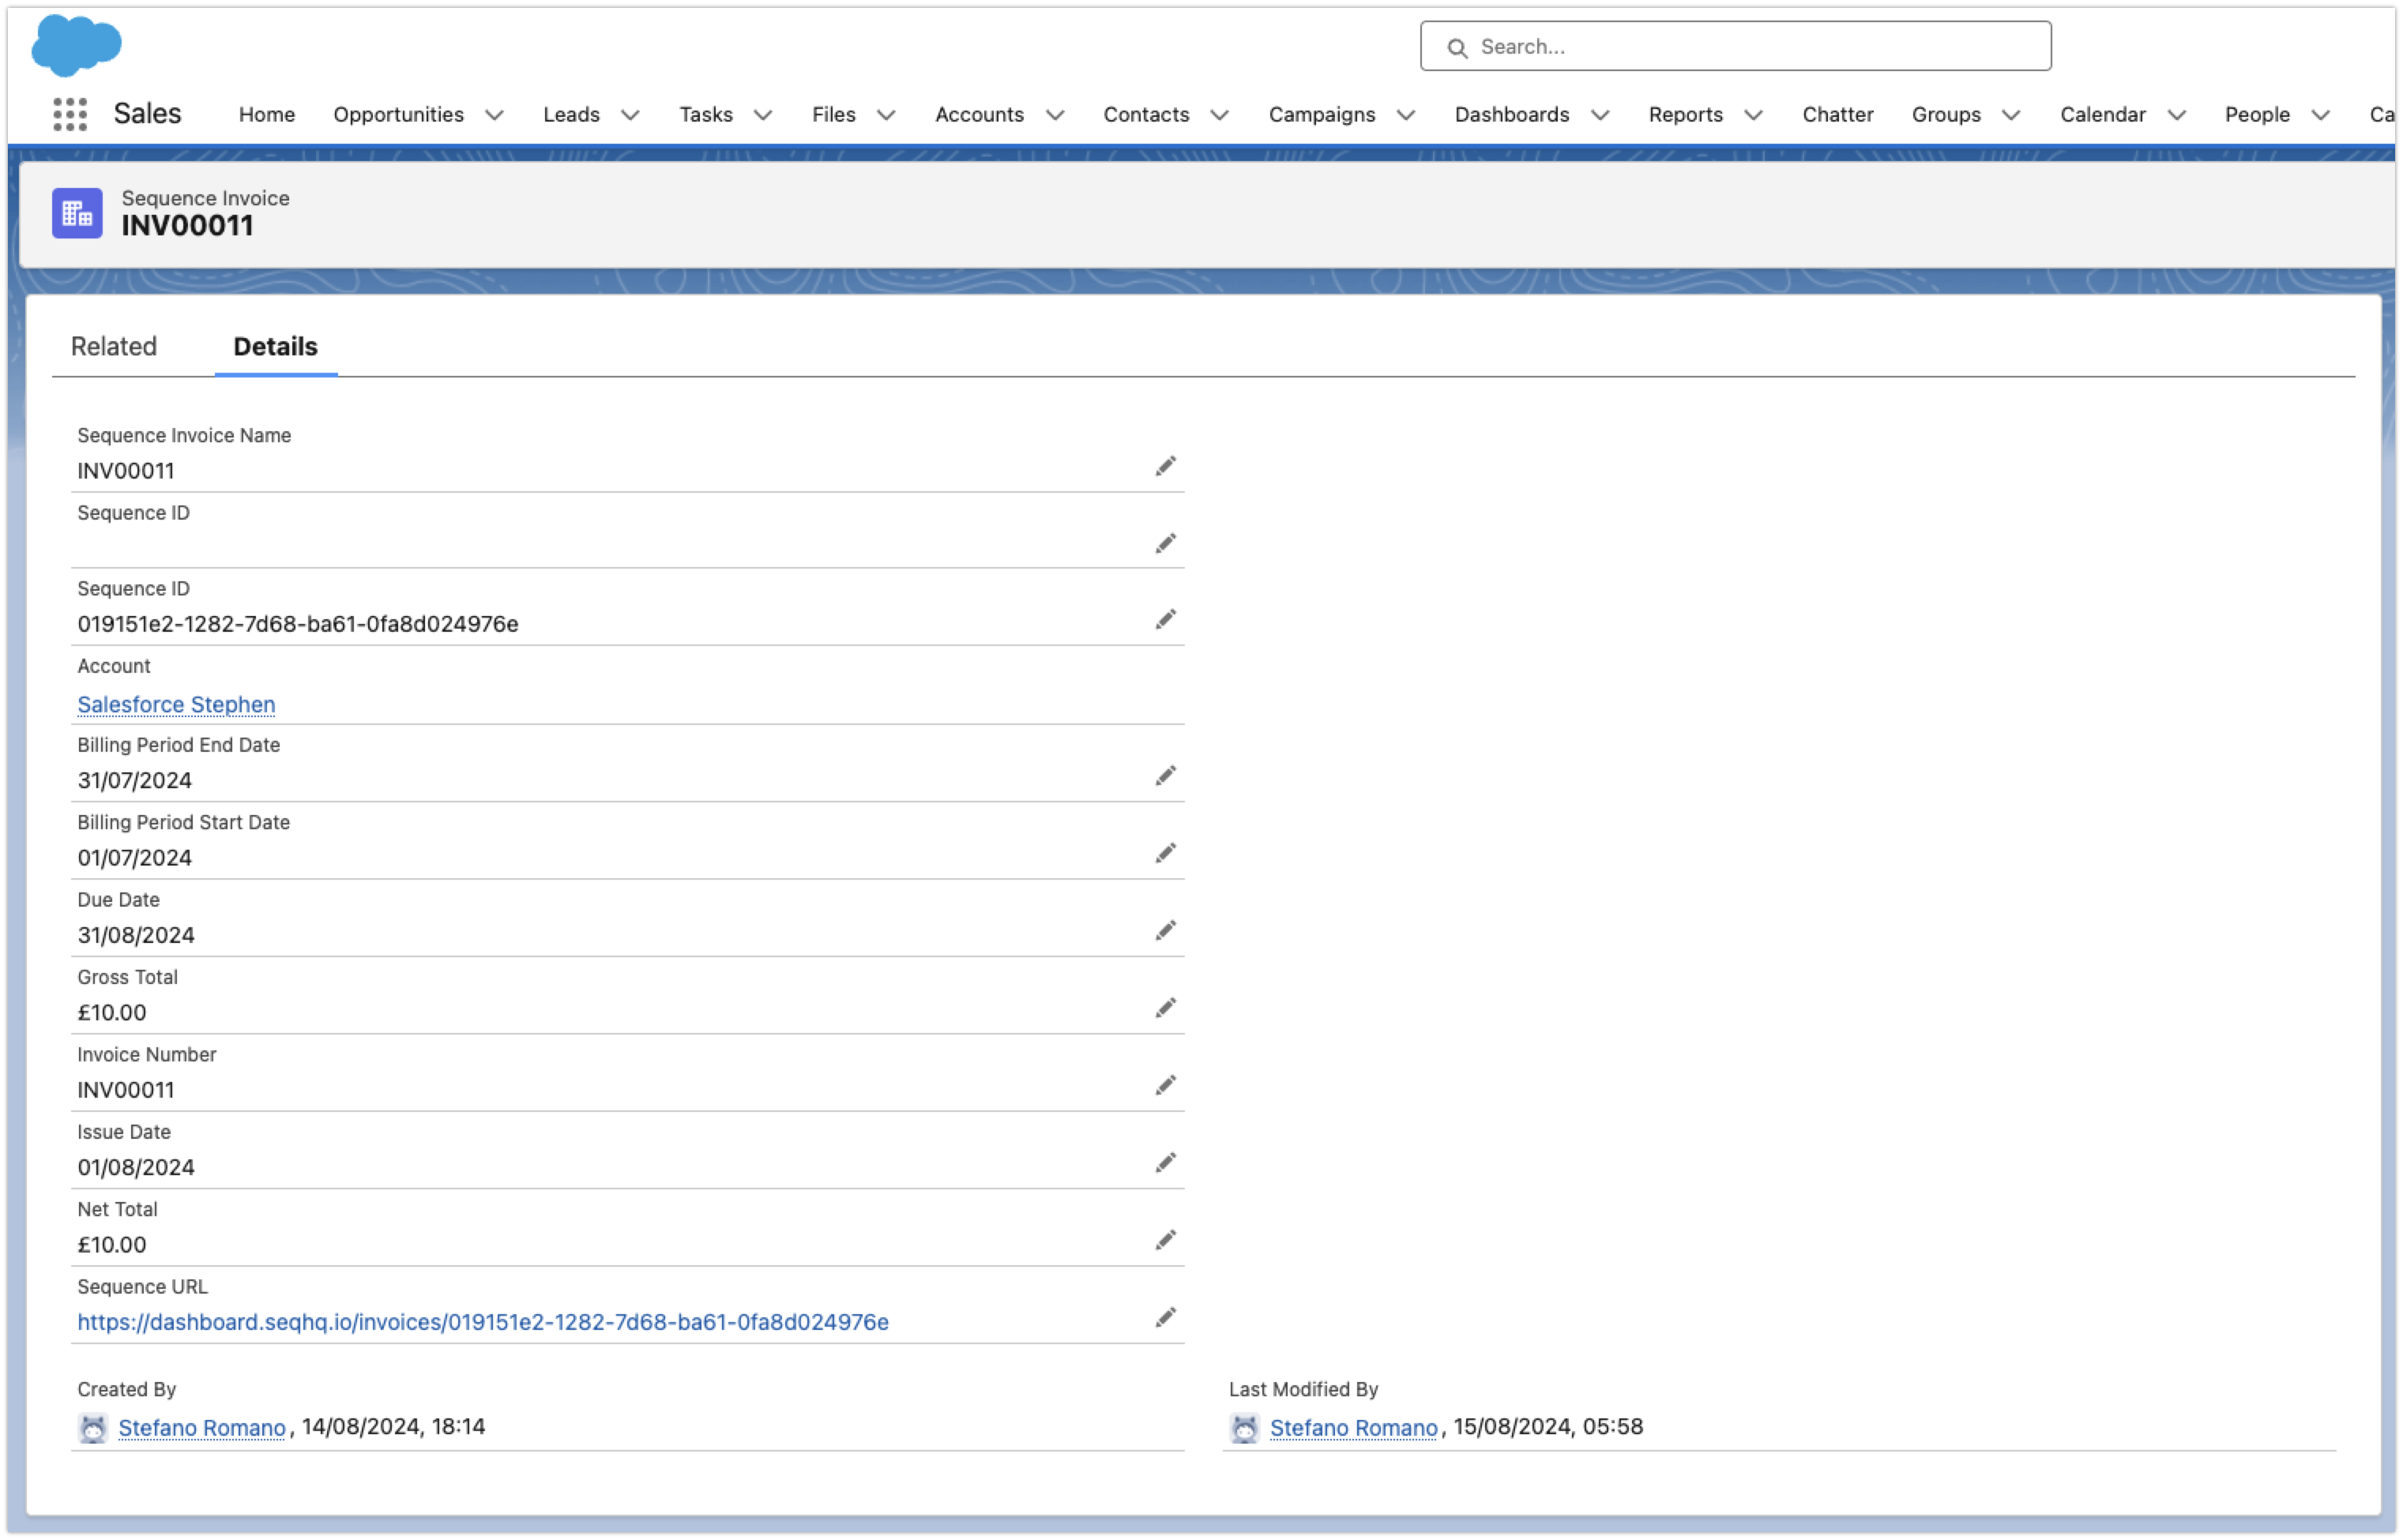Open the Files tab
Image resolution: width=2403 pixels, height=1540 pixels.
(x=833, y=114)
